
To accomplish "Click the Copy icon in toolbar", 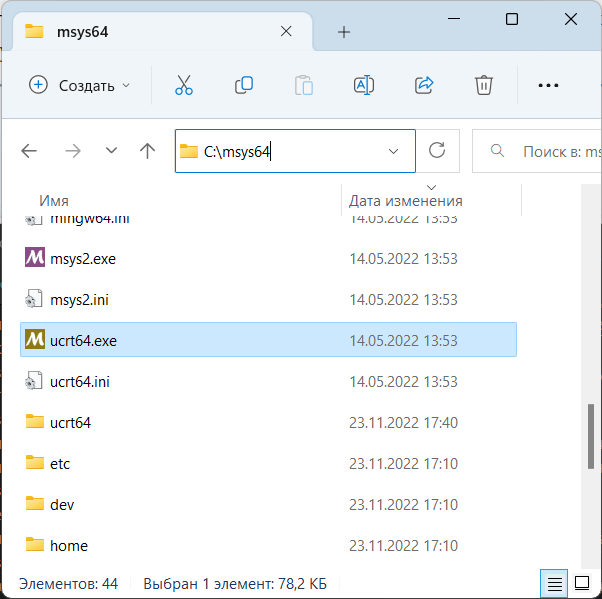I will 244,85.
